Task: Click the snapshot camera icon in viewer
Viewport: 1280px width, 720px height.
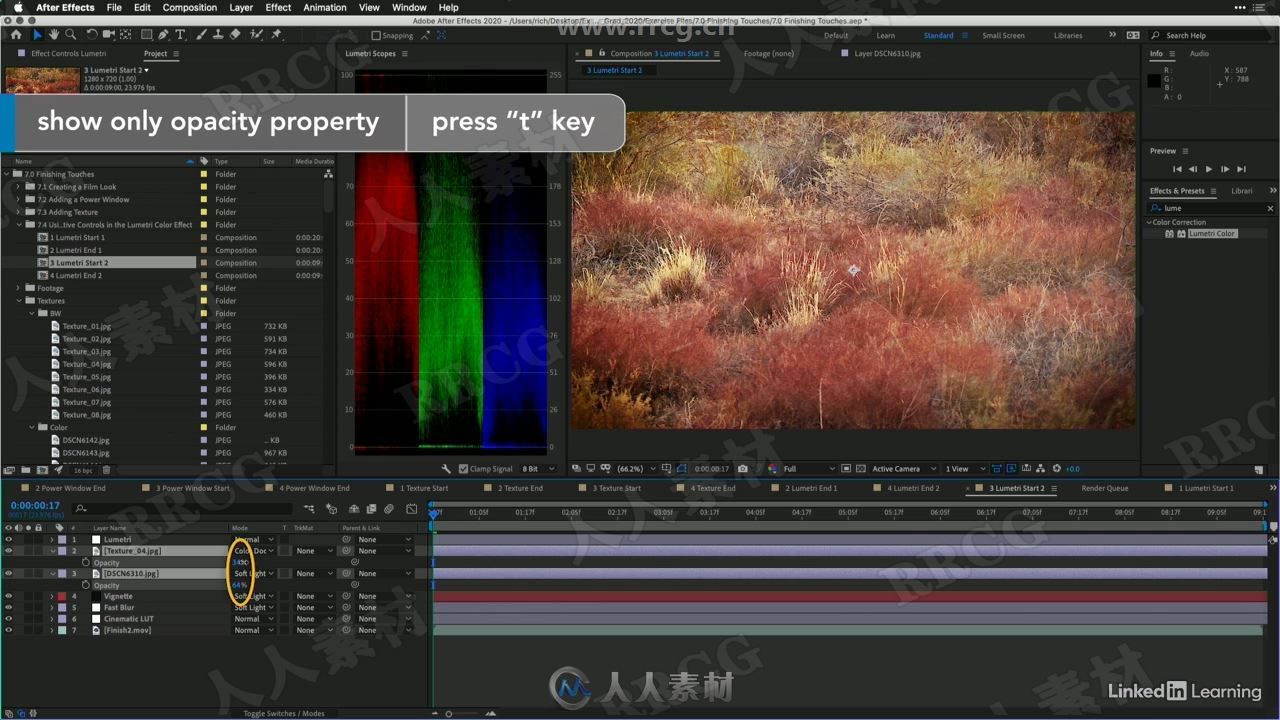Action: 742,468
